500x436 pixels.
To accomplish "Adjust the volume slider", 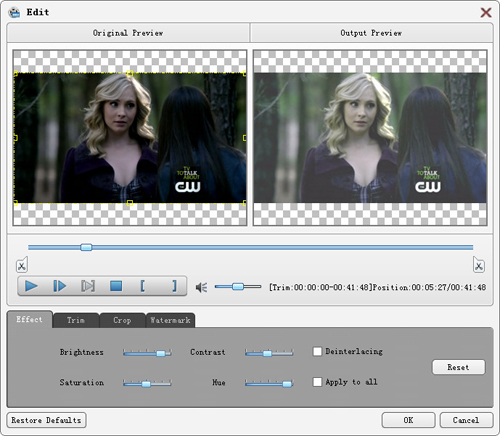I will (238, 286).
